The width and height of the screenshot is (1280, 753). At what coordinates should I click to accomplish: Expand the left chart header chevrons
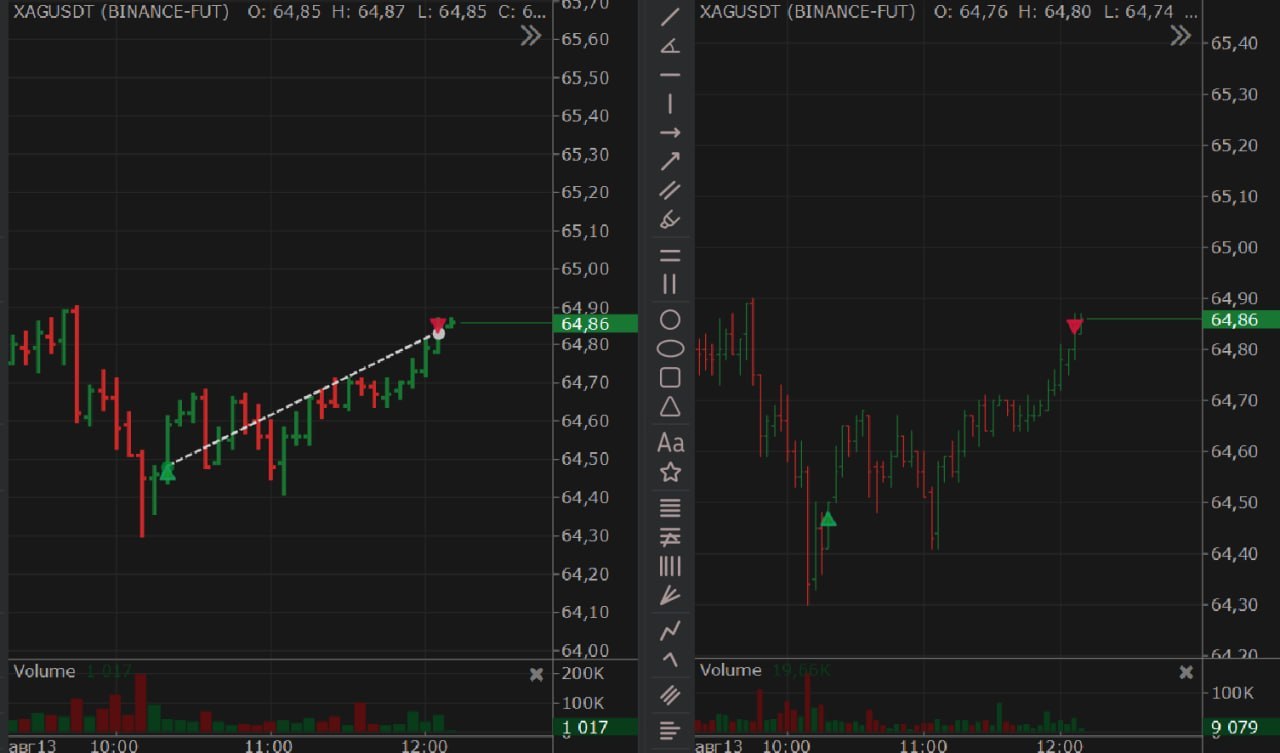pyautogui.click(x=531, y=36)
